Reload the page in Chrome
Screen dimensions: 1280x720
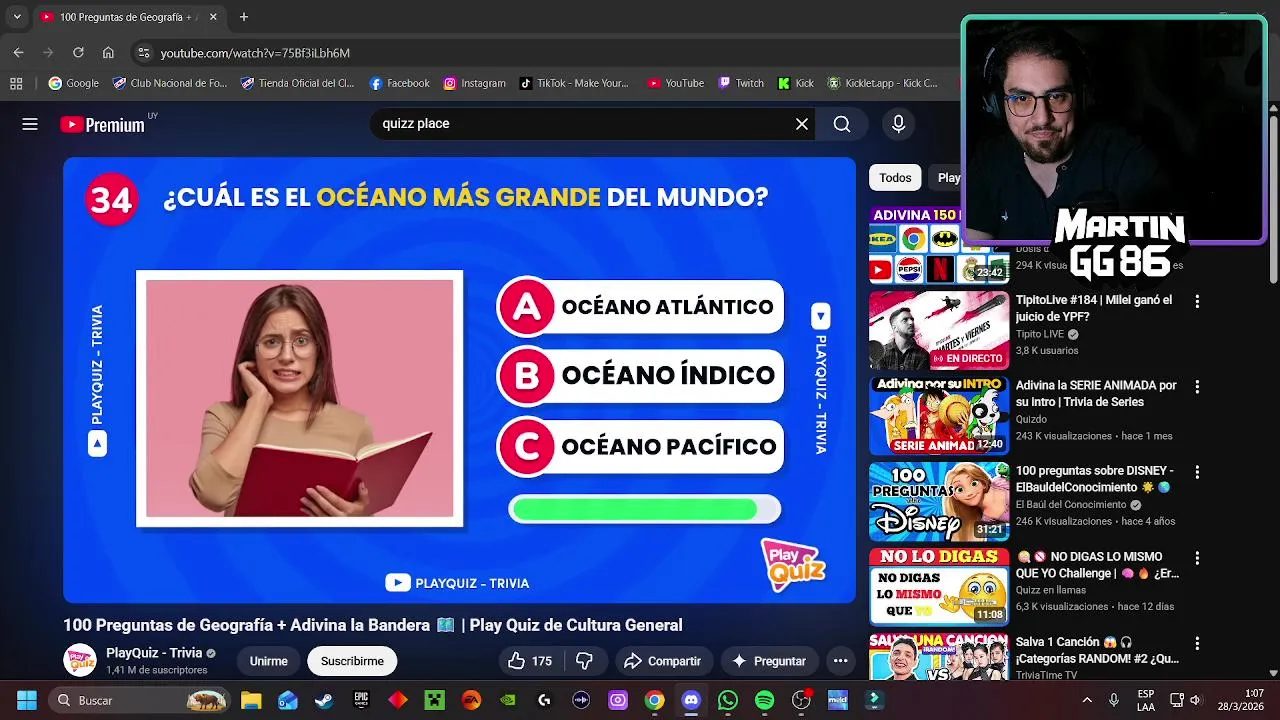78,53
